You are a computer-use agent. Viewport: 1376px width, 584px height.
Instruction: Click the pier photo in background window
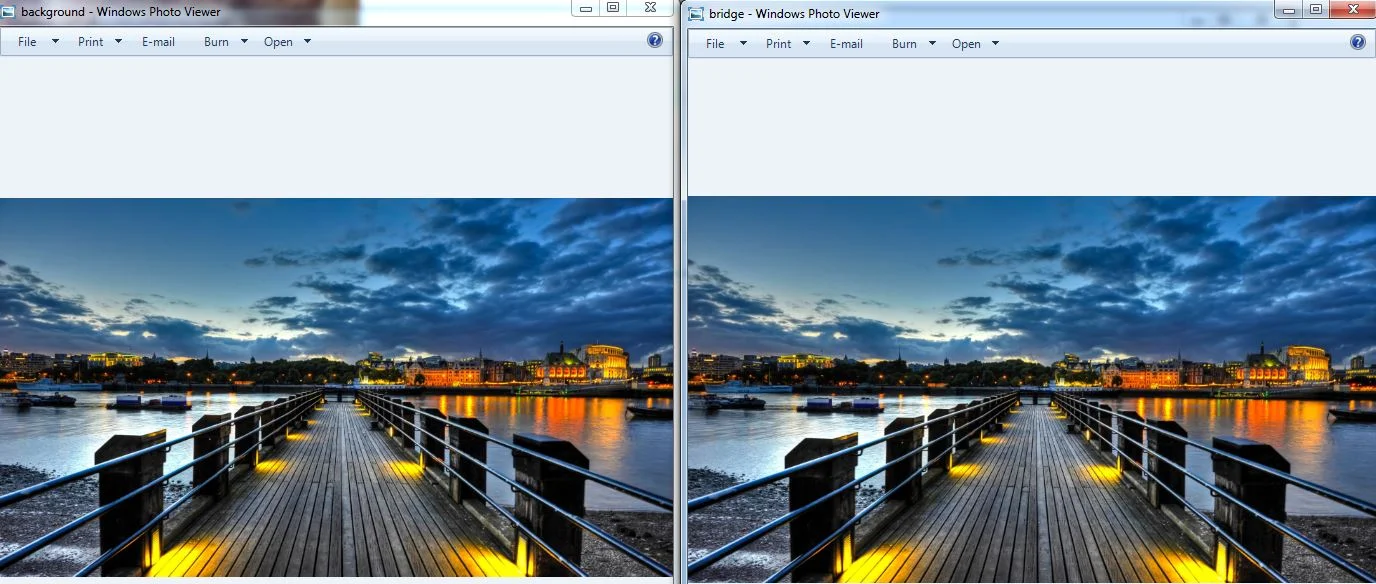336,387
